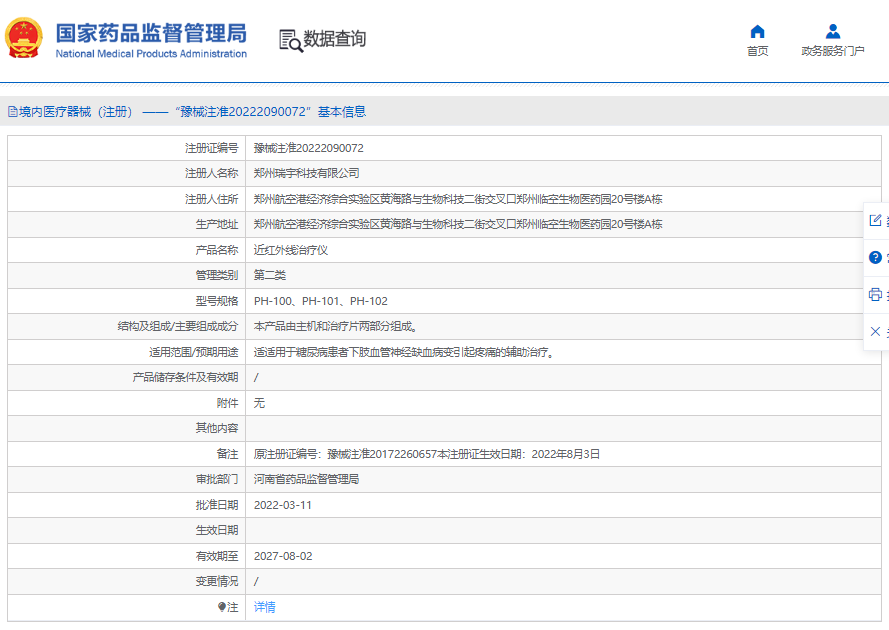Click the 备注 original registration number text
Screen dimensions: 889x630
pyautogui.click(x=426, y=454)
